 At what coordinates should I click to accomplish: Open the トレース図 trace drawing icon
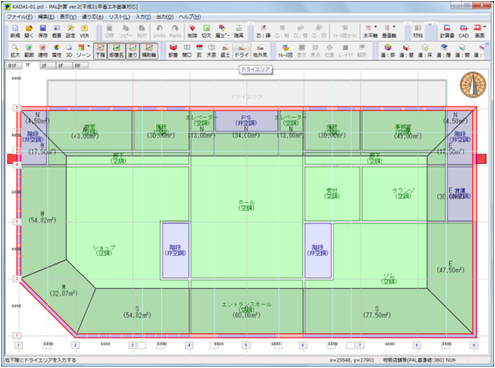pos(286,51)
